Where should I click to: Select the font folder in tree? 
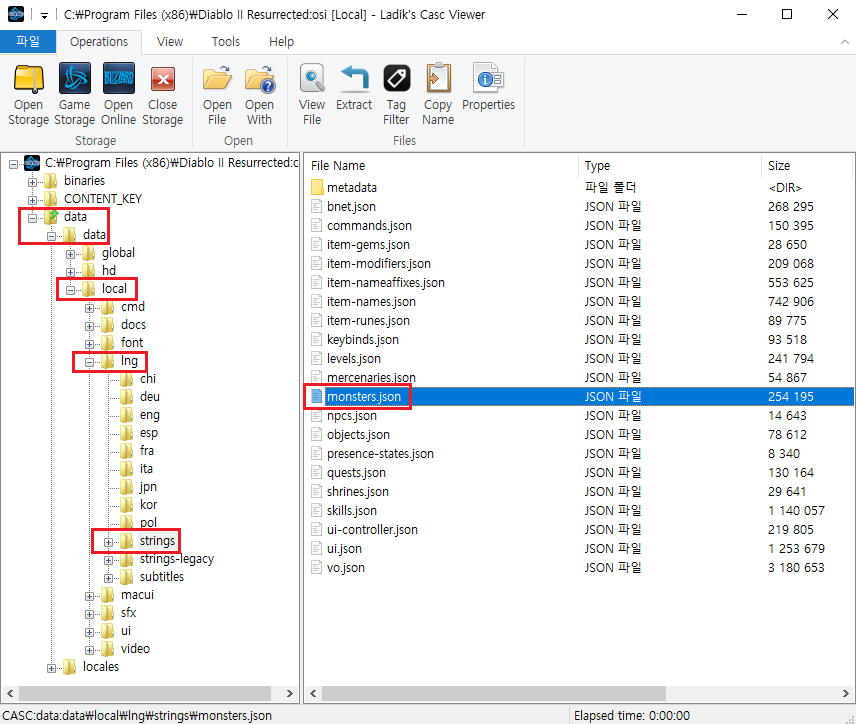[132, 342]
